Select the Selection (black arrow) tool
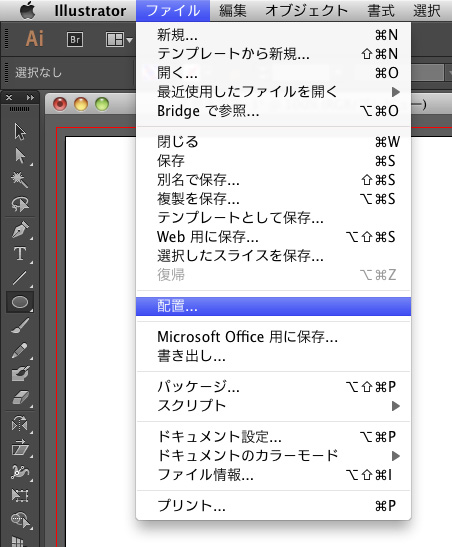Screen dimensions: 452x547 [20, 132]
